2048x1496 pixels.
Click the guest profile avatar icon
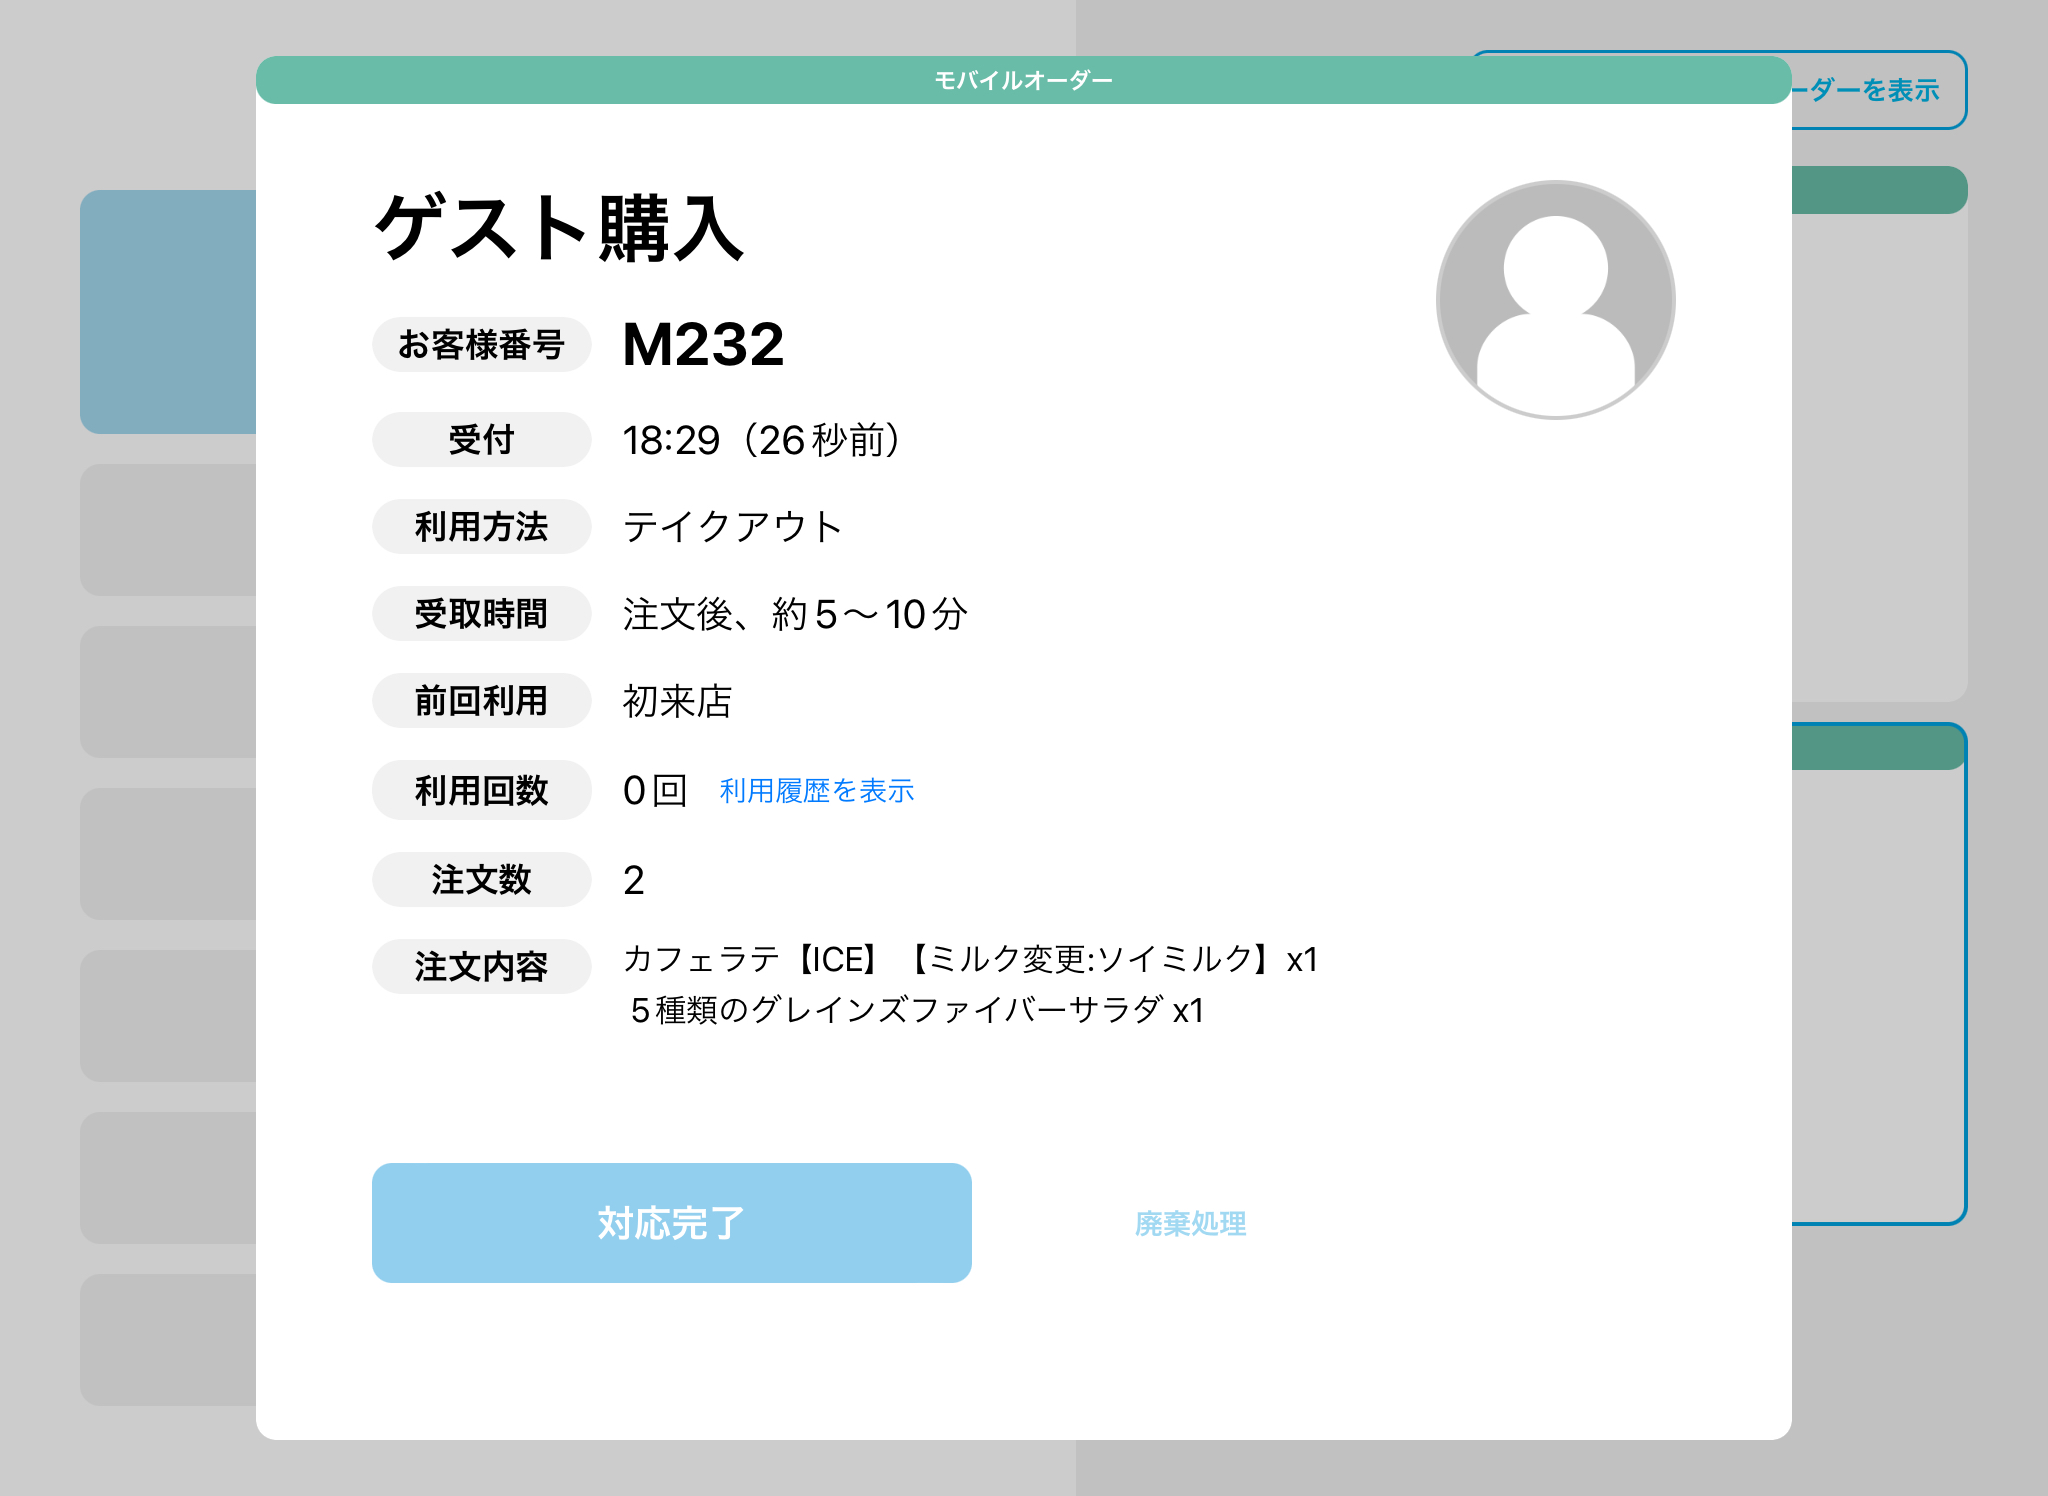click(1555, 300)
